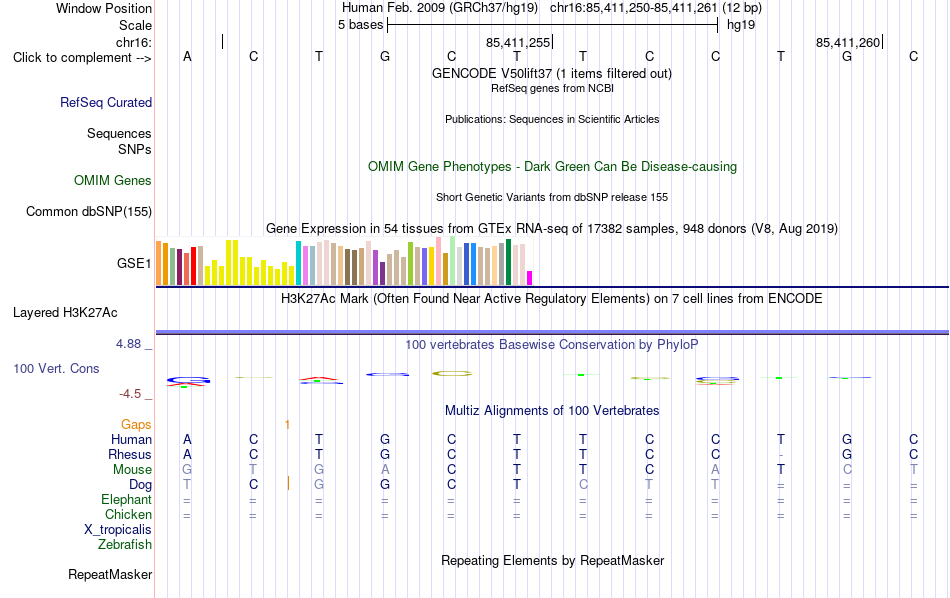The height and width of the screenshot is (598, 950).
Task: Click the '-' gap in the Rhesus row
Action: (x=781, y=455)
